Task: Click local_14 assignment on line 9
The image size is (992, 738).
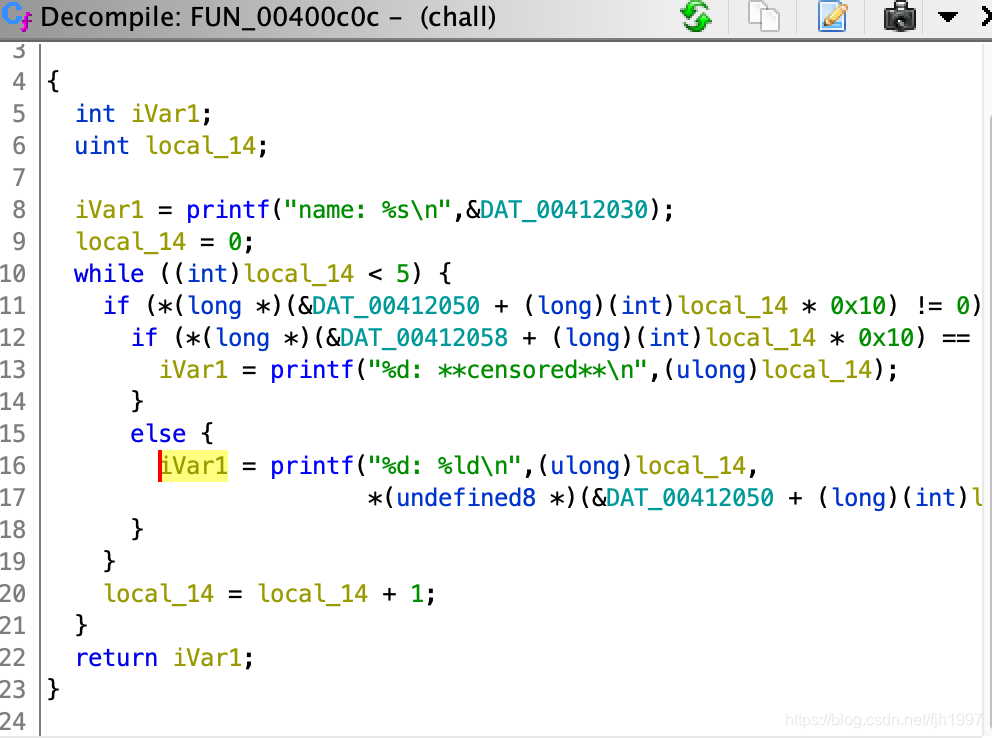Action: [x=130, y=242]
